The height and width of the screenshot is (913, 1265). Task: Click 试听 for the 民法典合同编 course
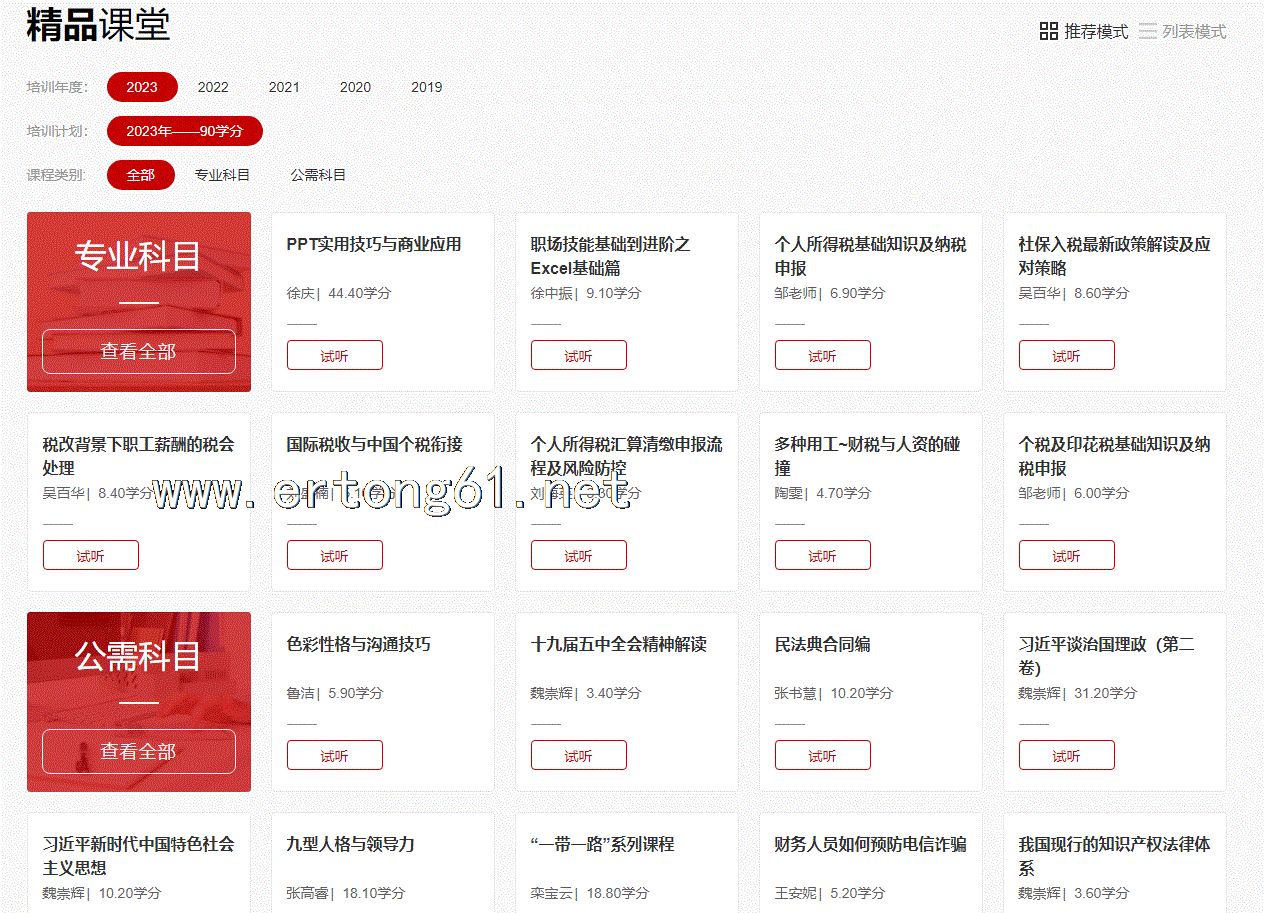[x=822, y=756]
